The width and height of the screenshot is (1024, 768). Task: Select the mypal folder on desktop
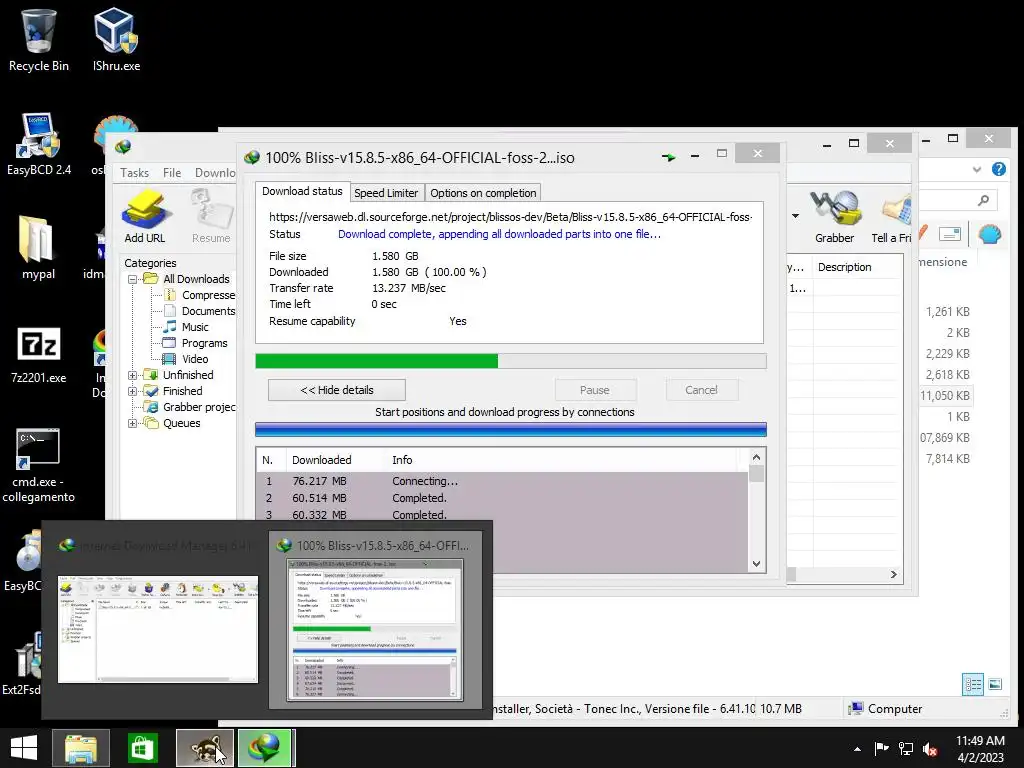(39, 248)
